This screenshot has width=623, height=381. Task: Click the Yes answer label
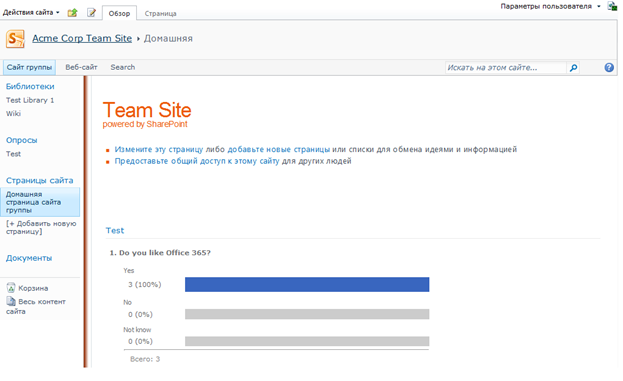coord(129,271)
